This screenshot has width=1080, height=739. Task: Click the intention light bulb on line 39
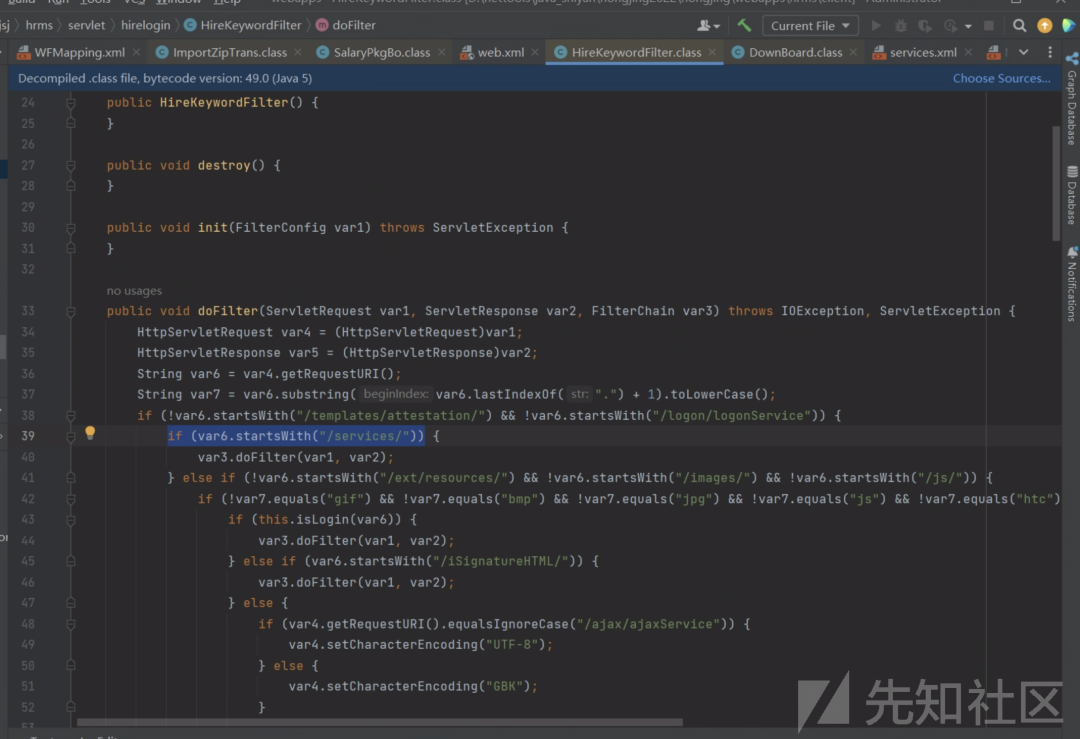point(90,433)
